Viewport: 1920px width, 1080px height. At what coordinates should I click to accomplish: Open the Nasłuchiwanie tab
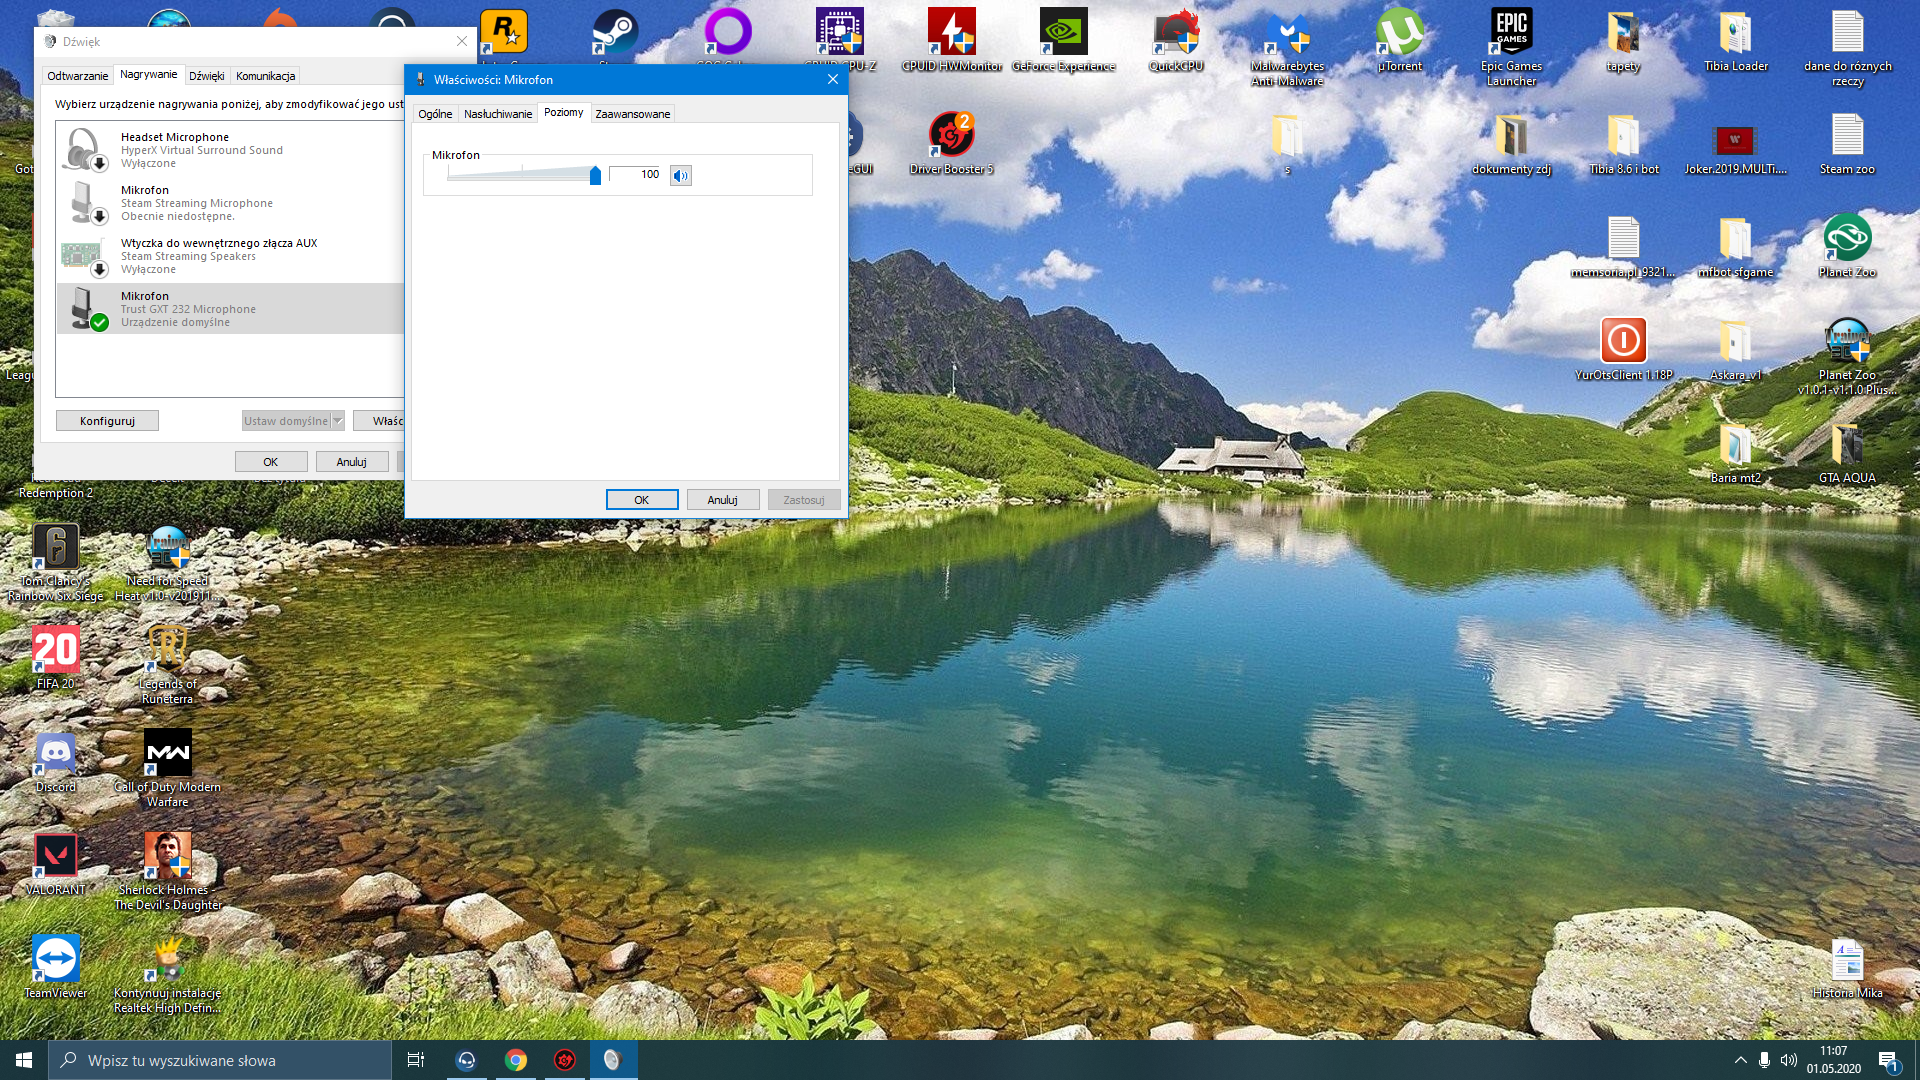pyautogui.click(x=497, y=114)
